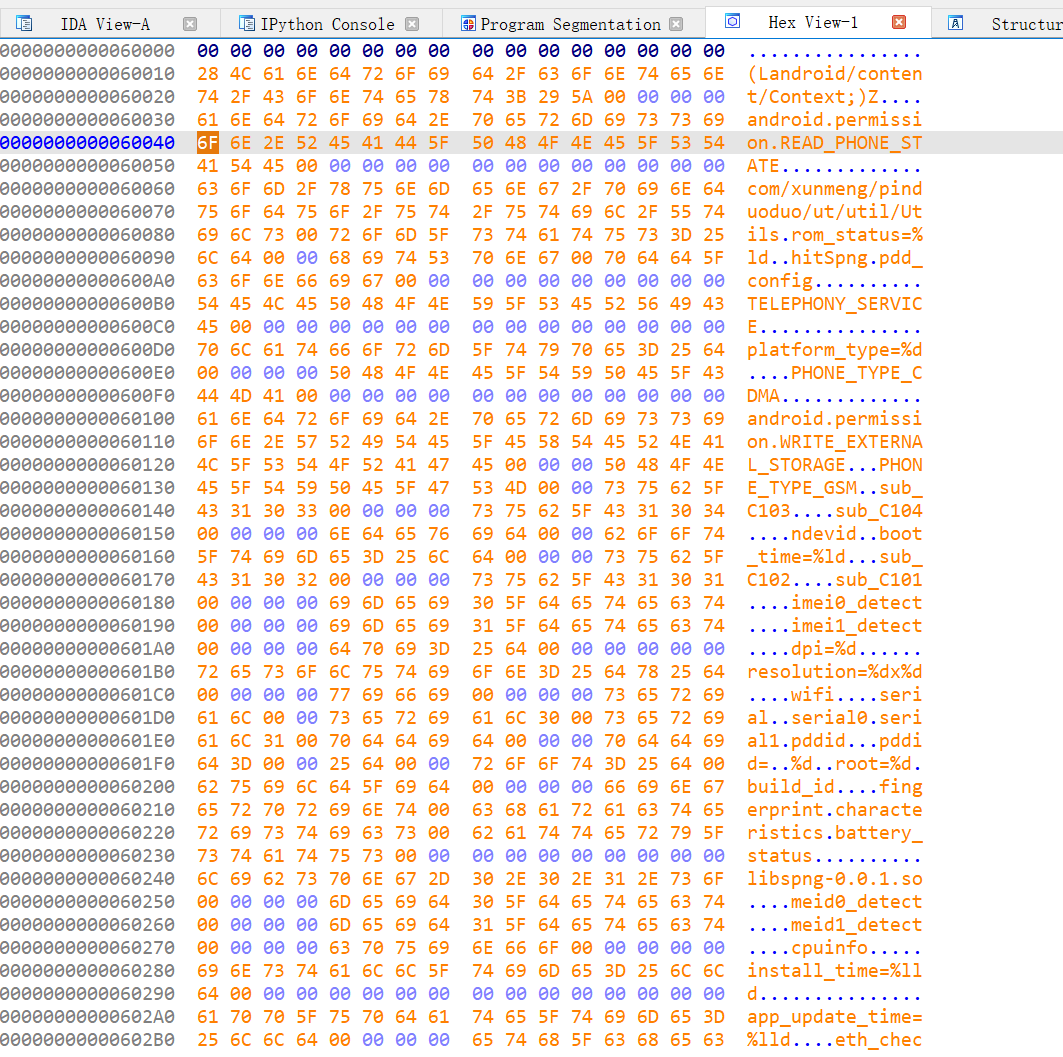Click ASCII text 'libspng-0.0.1.so'

pos(835,879)
